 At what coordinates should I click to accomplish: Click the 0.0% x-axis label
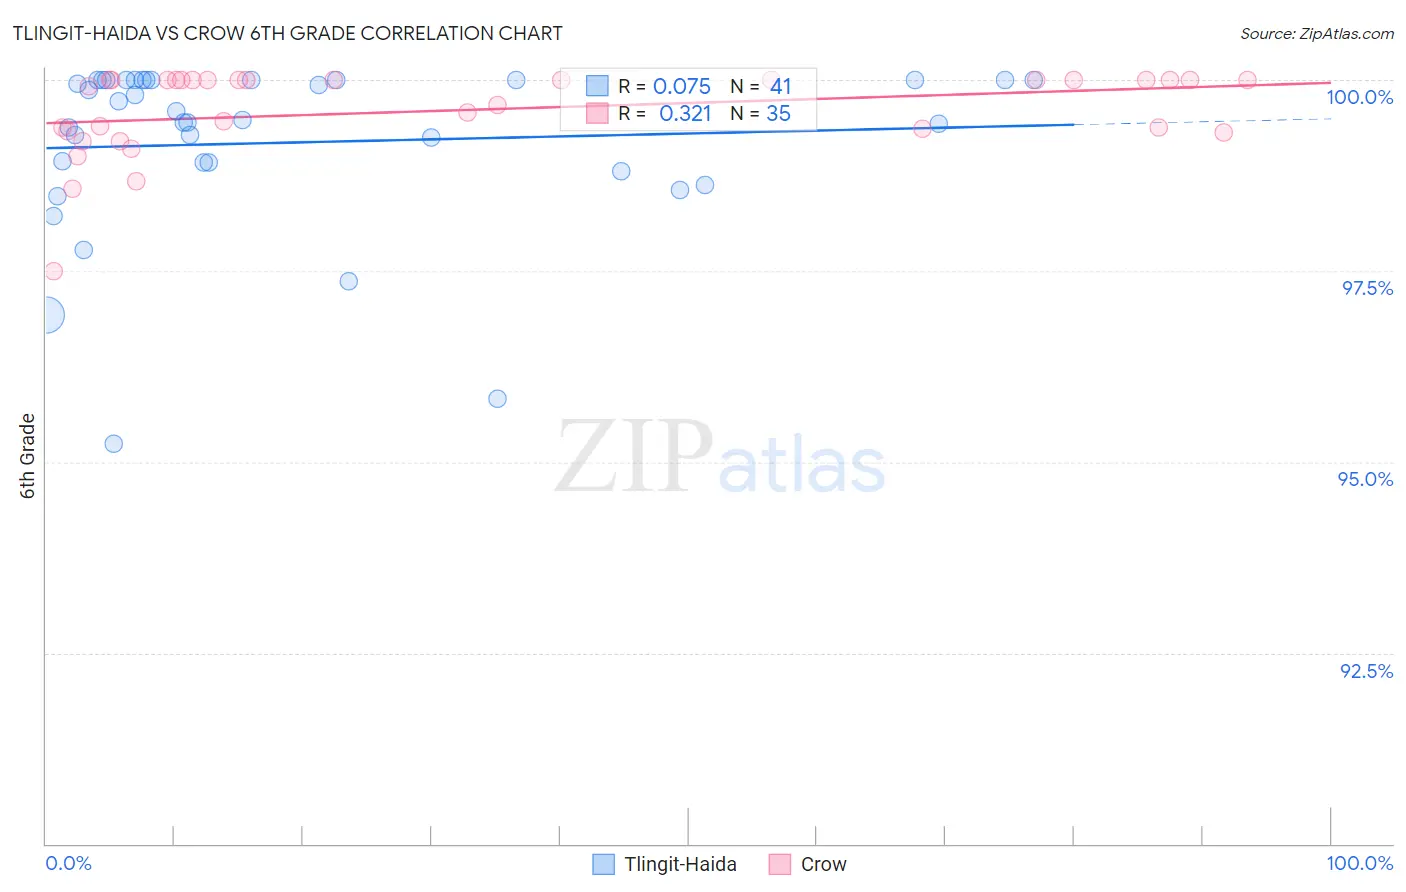point(68,863)
